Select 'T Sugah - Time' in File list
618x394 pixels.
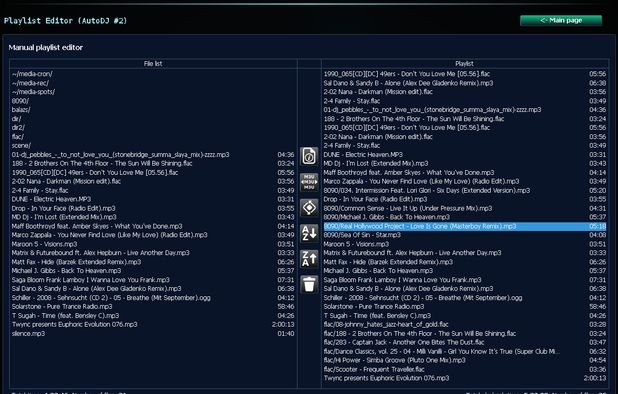(x=153, y=316)
